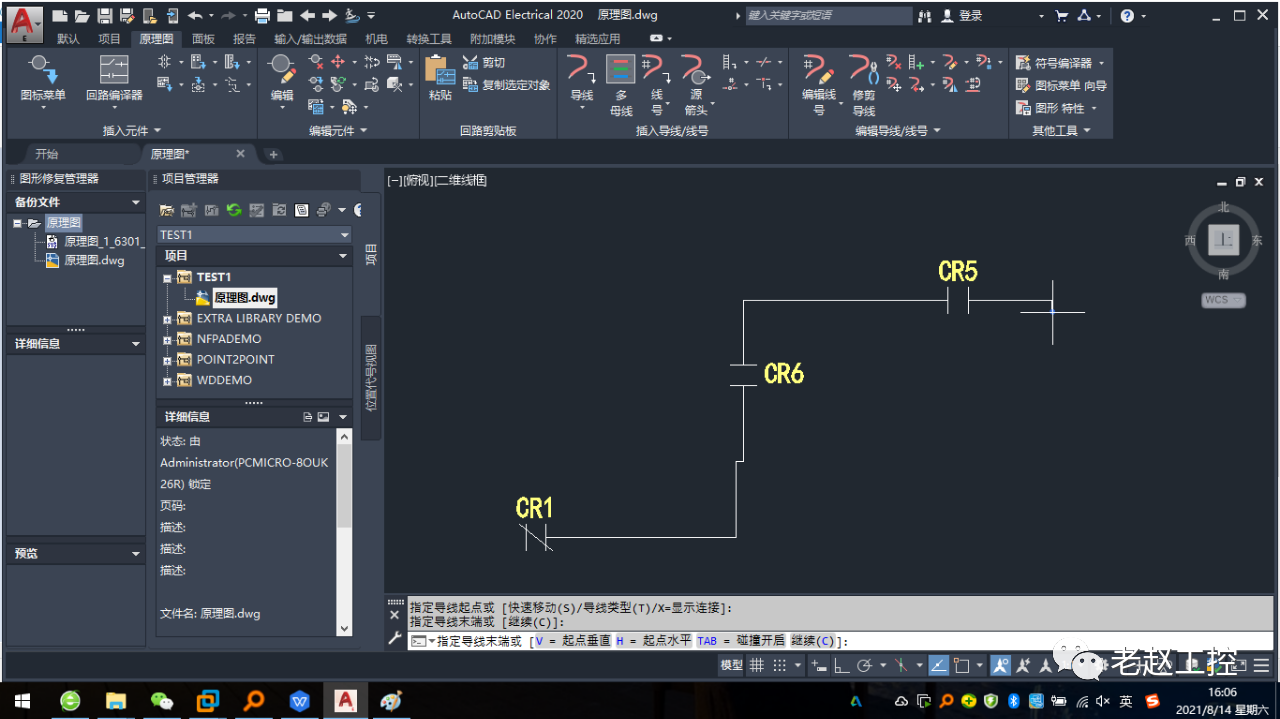1280x719 pixels.
Task: Click the Save icon in quick access toolbar
Action: tap(104, 16)
